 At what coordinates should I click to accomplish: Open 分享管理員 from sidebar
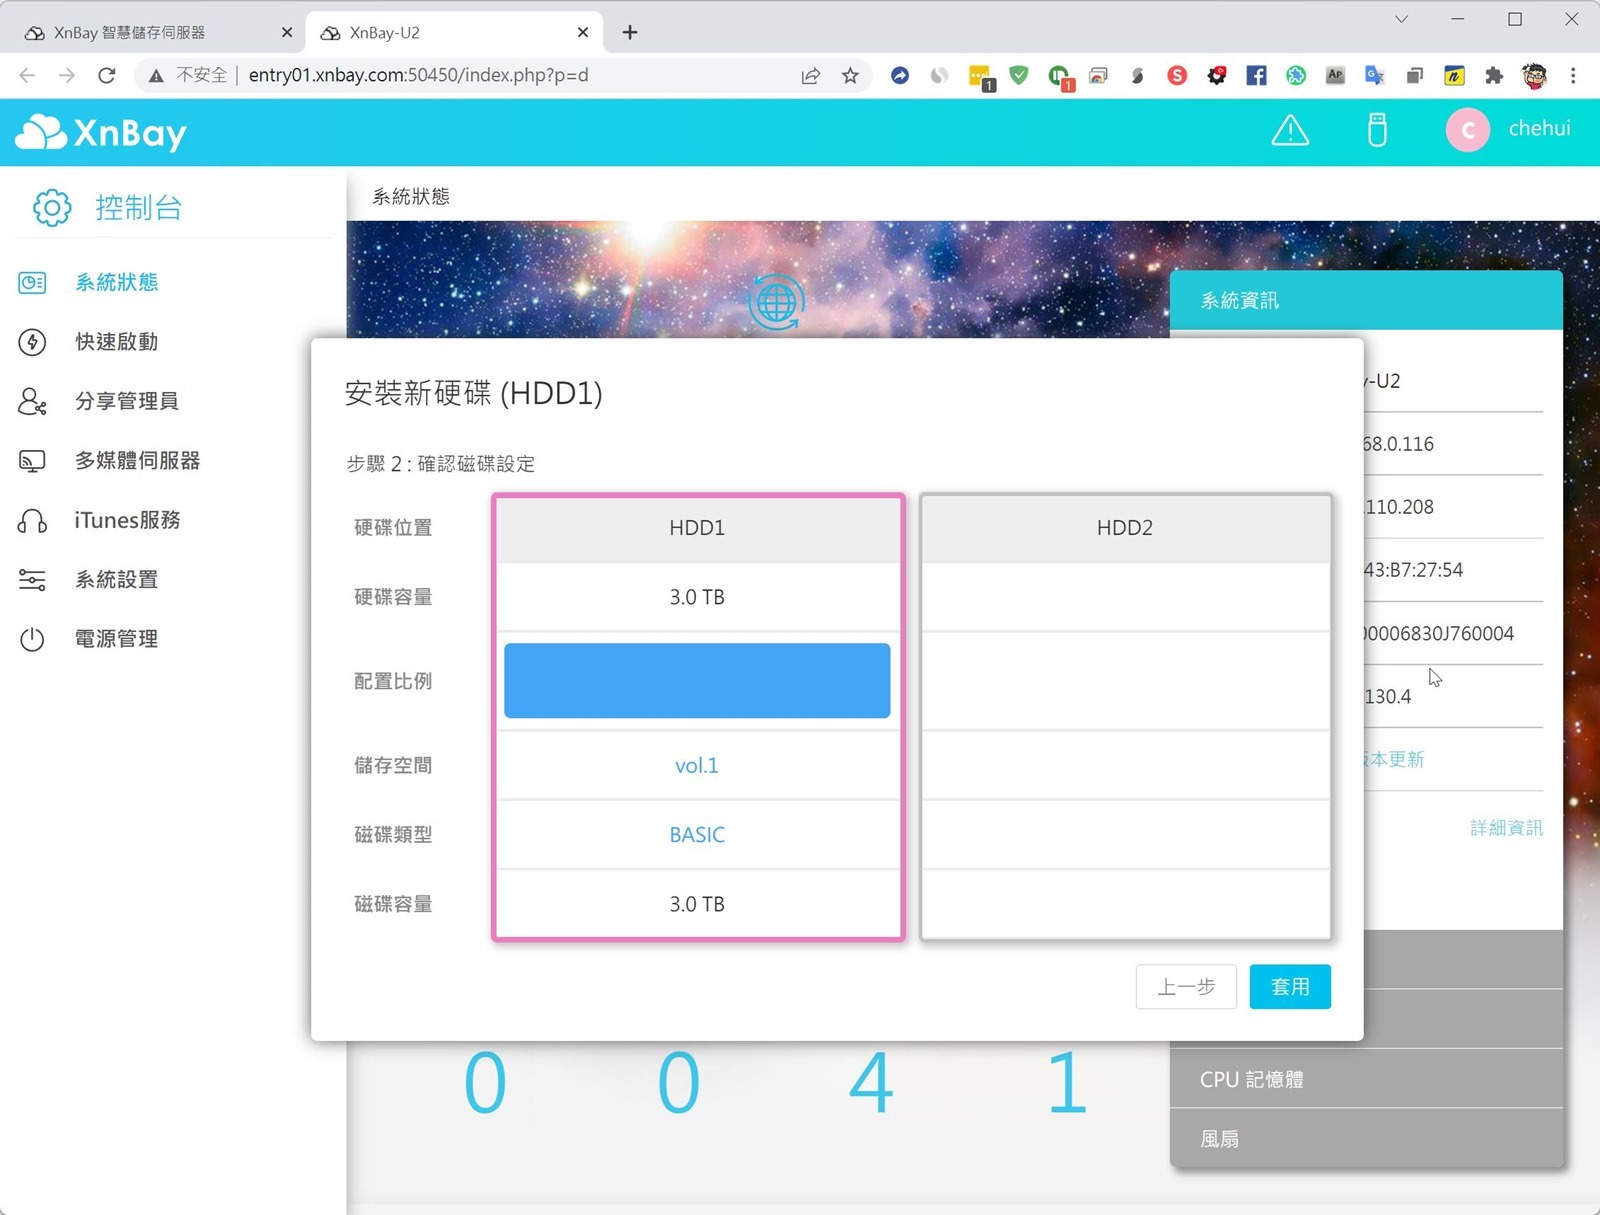point(126,401)
